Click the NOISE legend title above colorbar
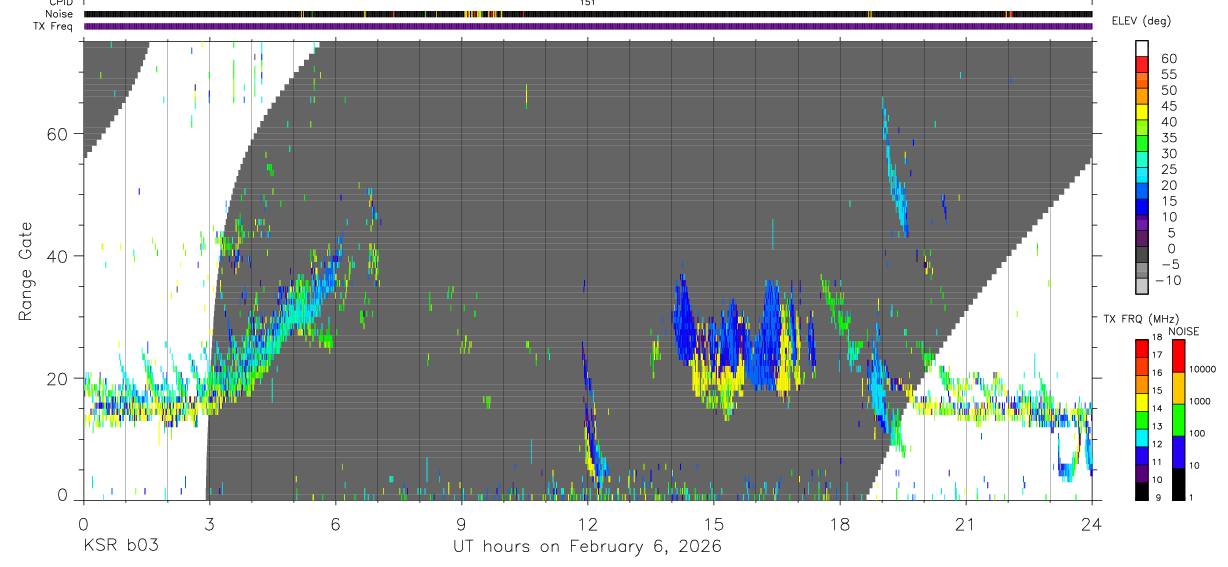Screen dimensions: 1228x567 1183,332
